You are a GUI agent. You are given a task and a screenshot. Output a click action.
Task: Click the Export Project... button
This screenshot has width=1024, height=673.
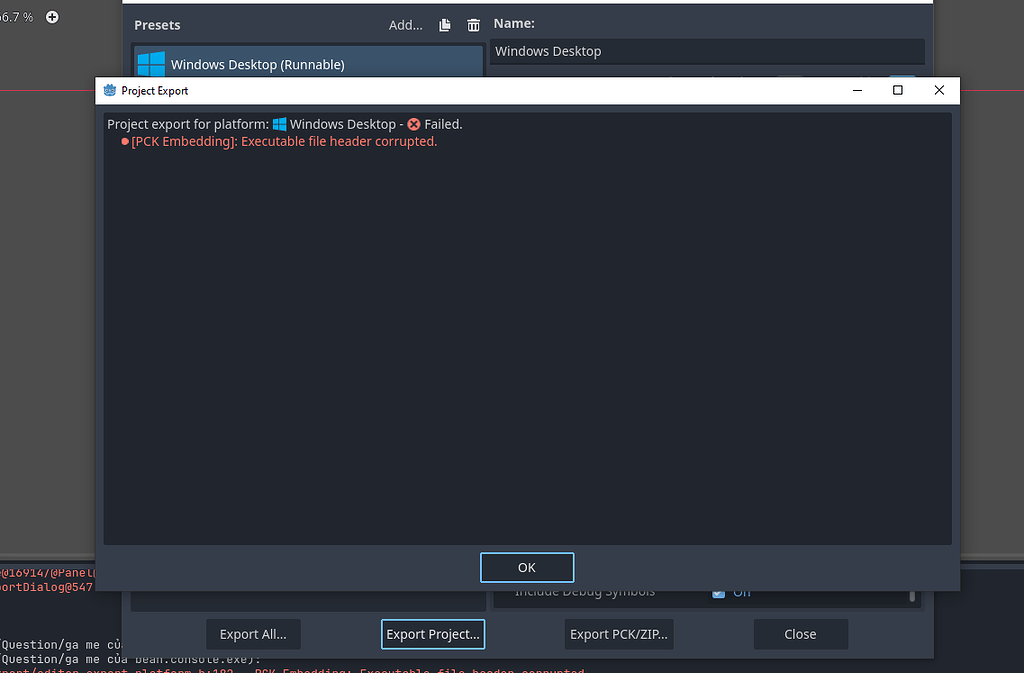point(432,634)
